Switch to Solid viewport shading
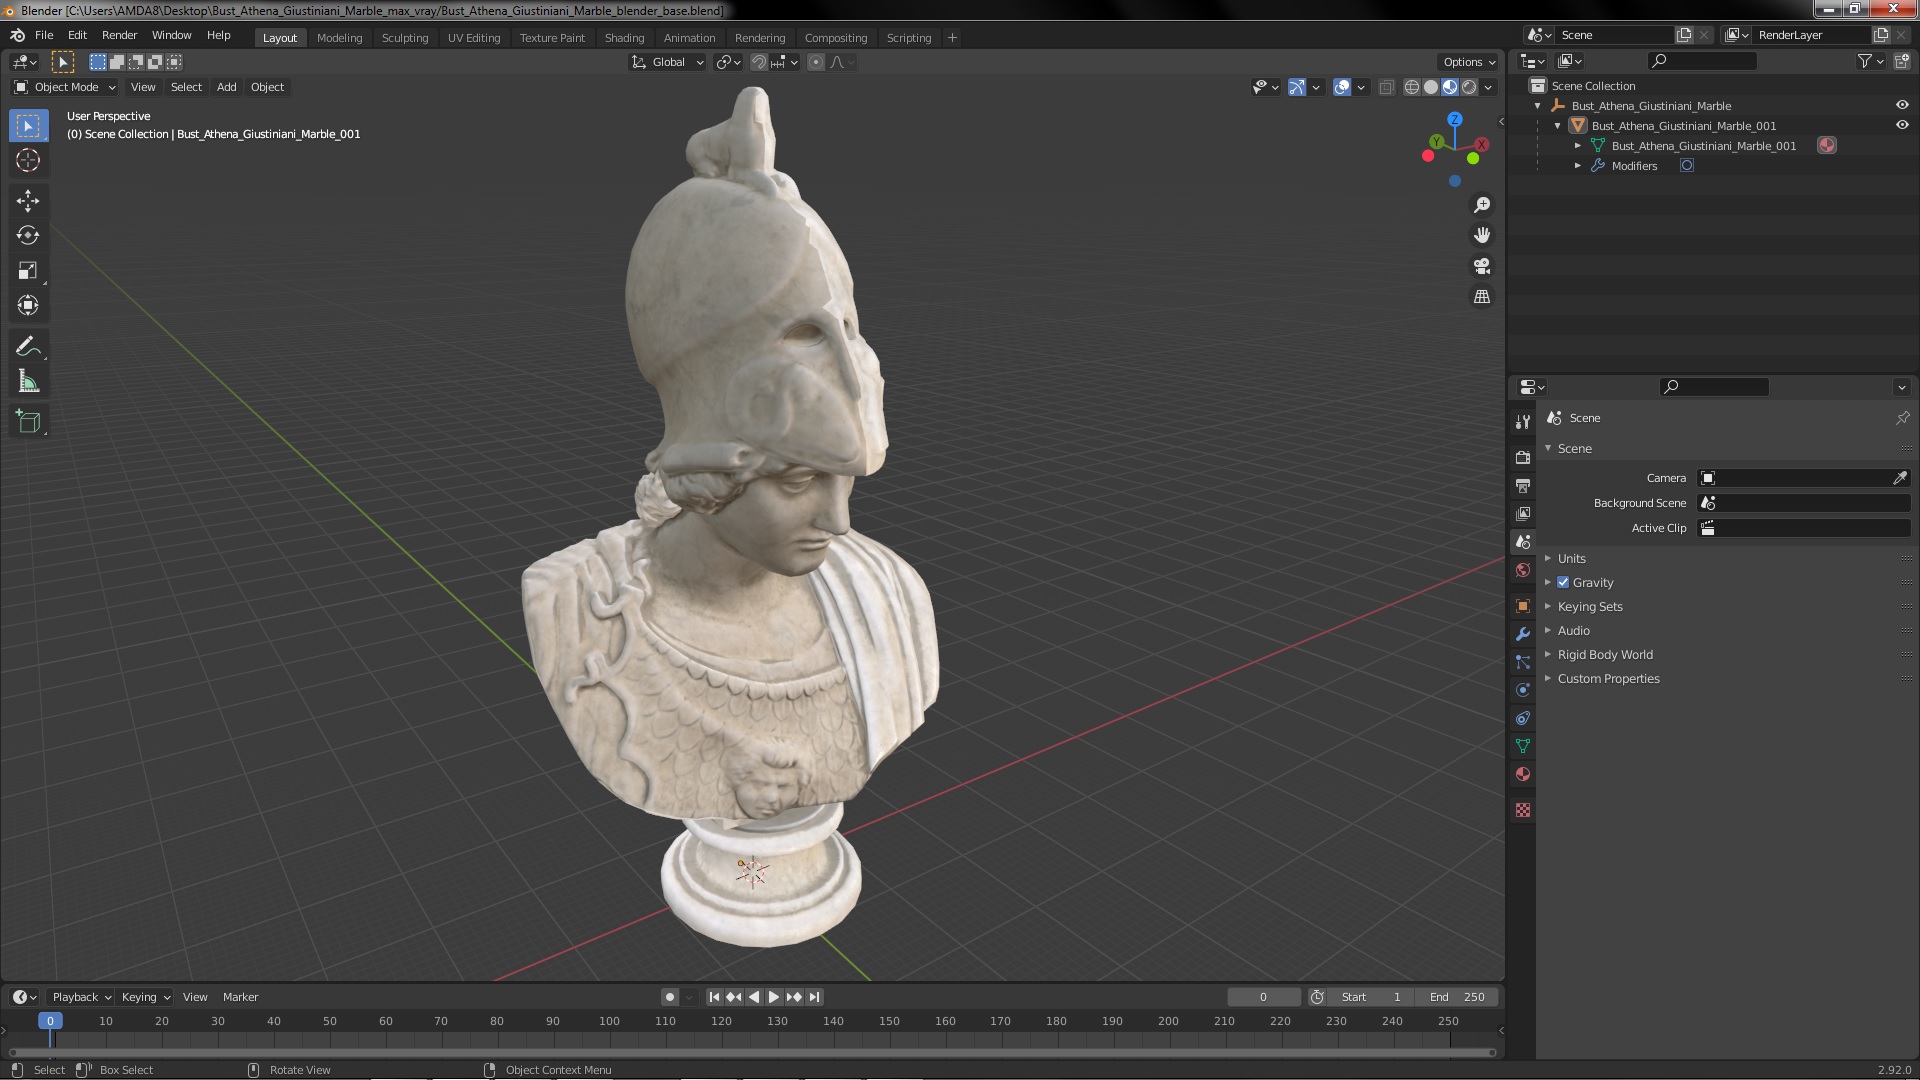 [1431, 87]
